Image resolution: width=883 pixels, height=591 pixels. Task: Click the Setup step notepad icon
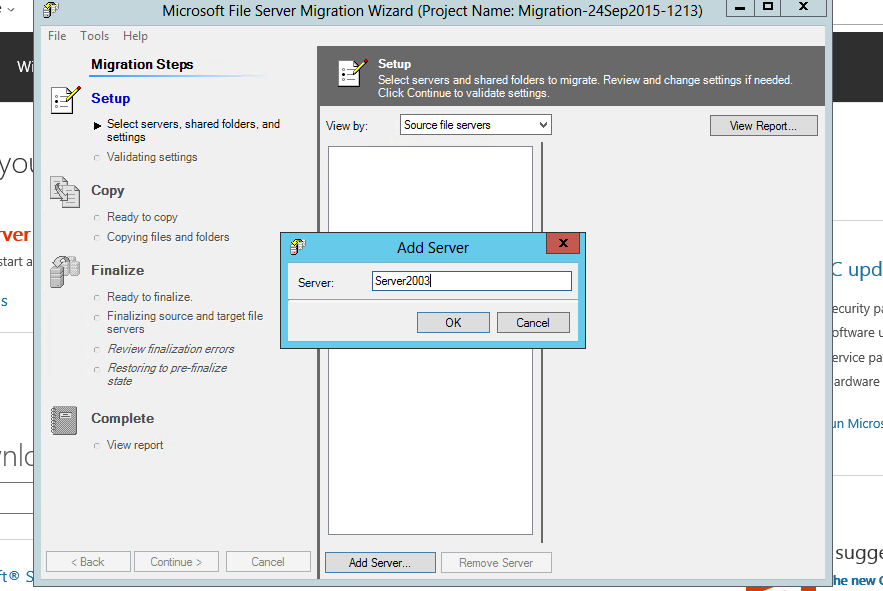pyautogui.click(x=65, y=100)
